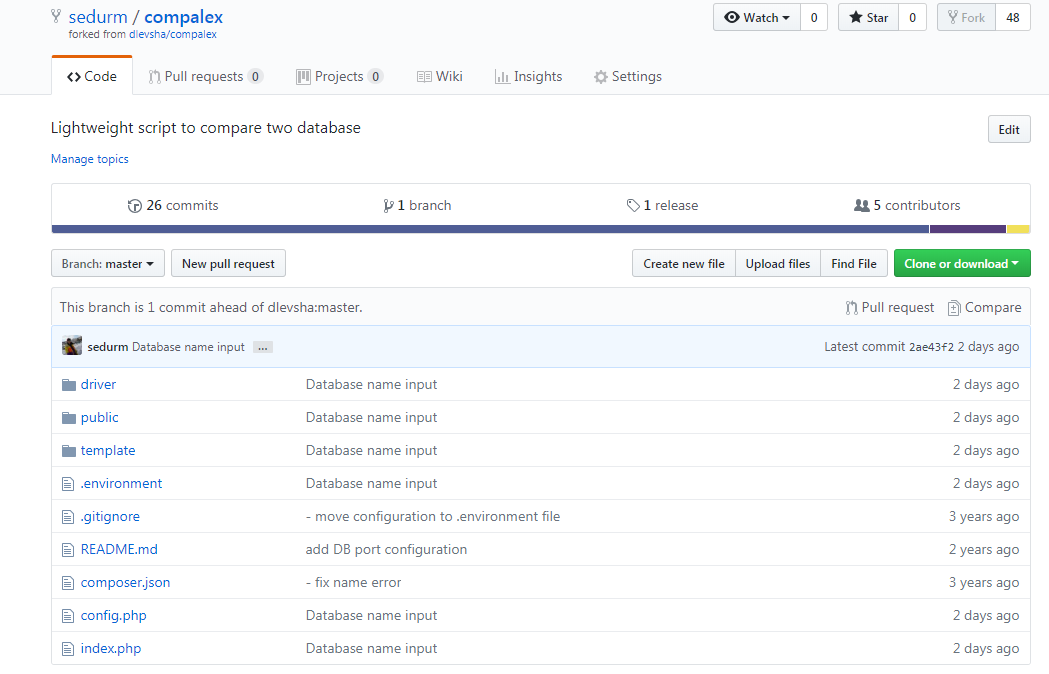Click the watchers count 0
The height and width of the screenshot is (674, 1049).
tap(814, 17)
